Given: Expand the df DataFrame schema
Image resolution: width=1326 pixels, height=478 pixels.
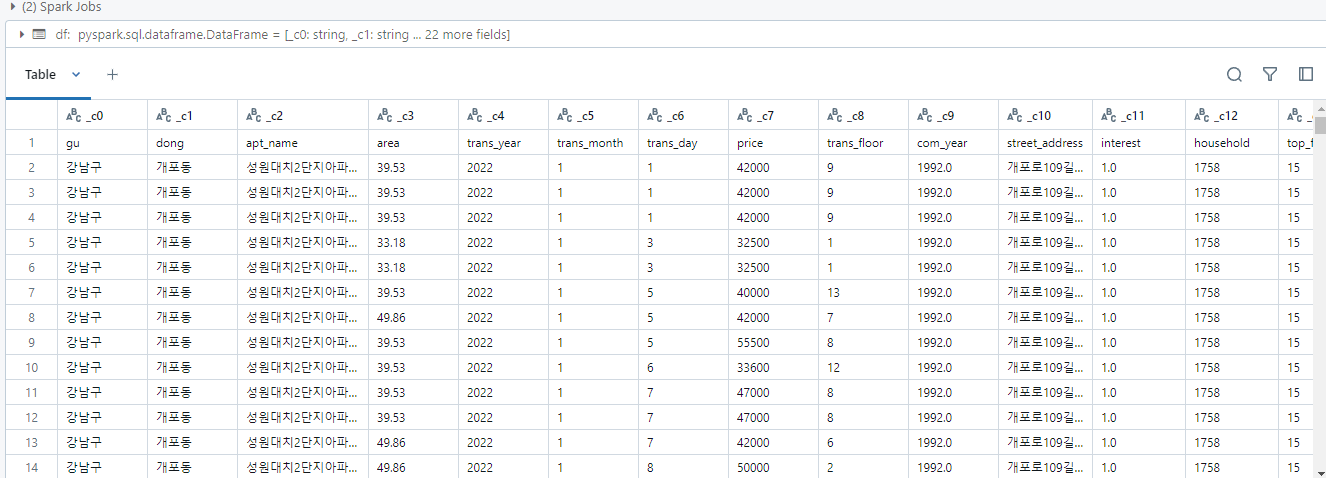Looking at the screenshot, I should pyautogui.click(x=21, y=35).
